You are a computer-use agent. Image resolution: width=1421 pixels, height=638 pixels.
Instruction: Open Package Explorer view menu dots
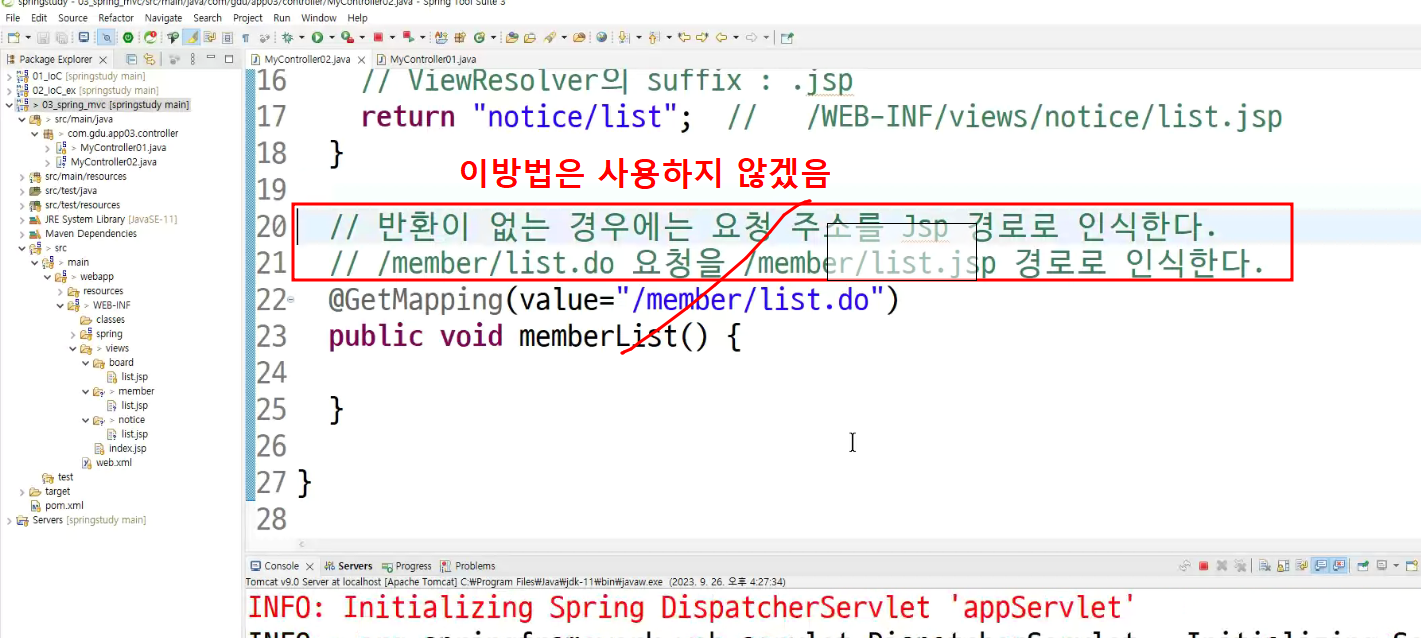click(x=192, y=59)
